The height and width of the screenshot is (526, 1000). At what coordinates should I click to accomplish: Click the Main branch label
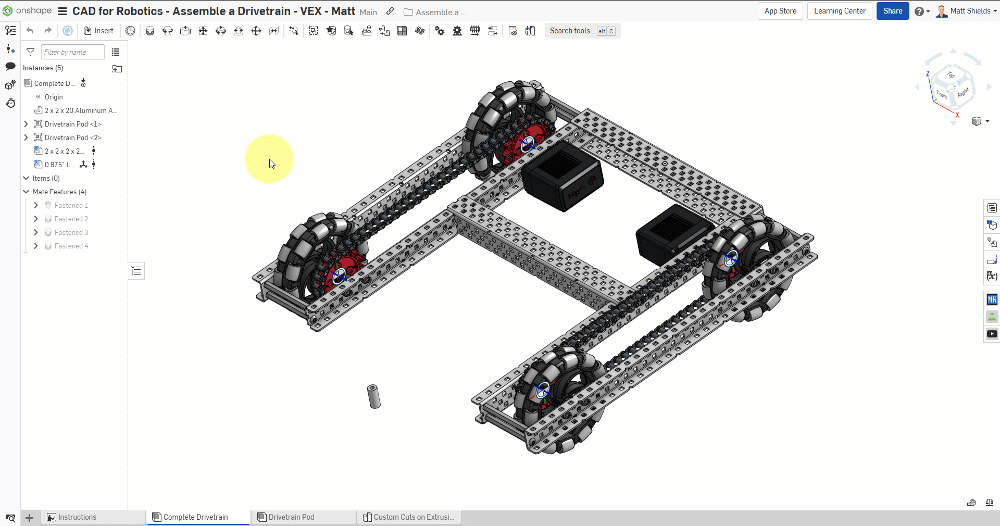click(368, 12)
